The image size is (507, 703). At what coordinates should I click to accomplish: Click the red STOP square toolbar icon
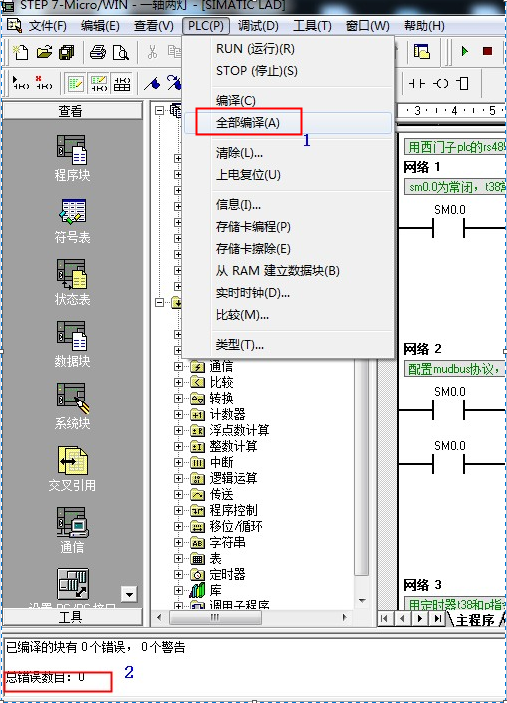pyautogui.click(x=487, y=51)
